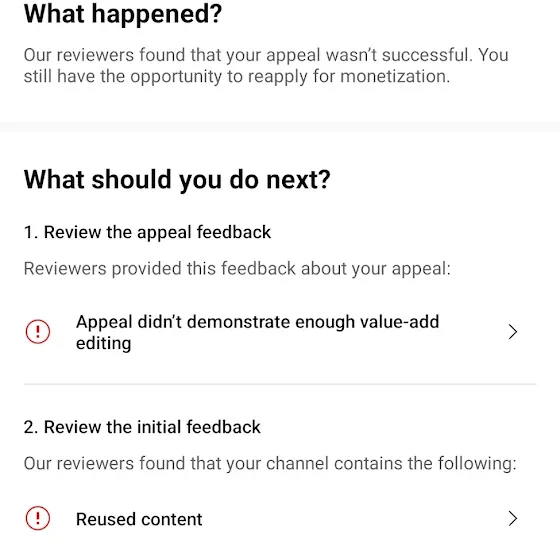Click the text 'Reviewers provided this feedback about your appeal:'

pos(237,269)
